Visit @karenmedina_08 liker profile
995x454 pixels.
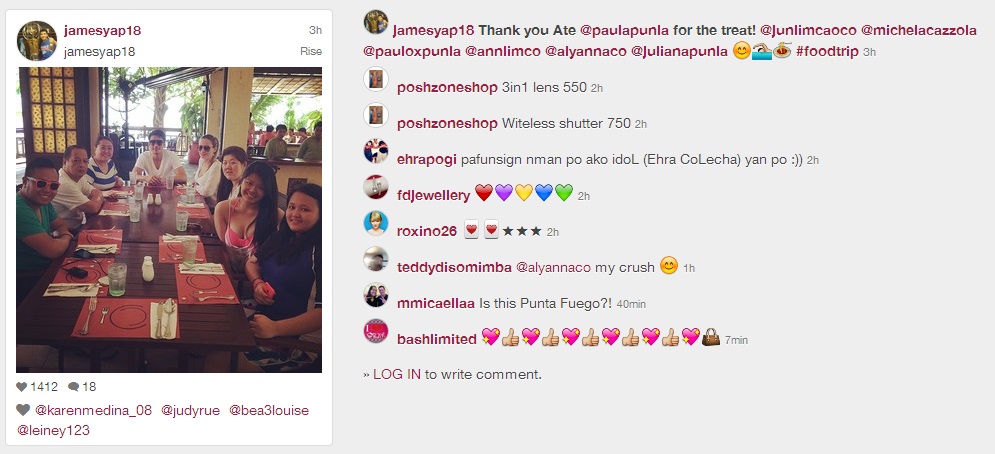93,410
